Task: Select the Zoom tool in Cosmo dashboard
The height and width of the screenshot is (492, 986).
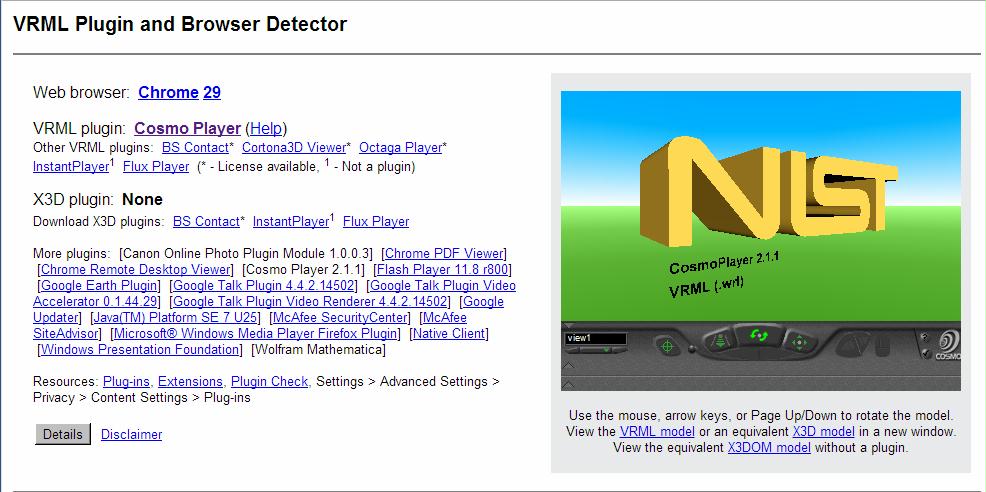Action: coord(720,341)
